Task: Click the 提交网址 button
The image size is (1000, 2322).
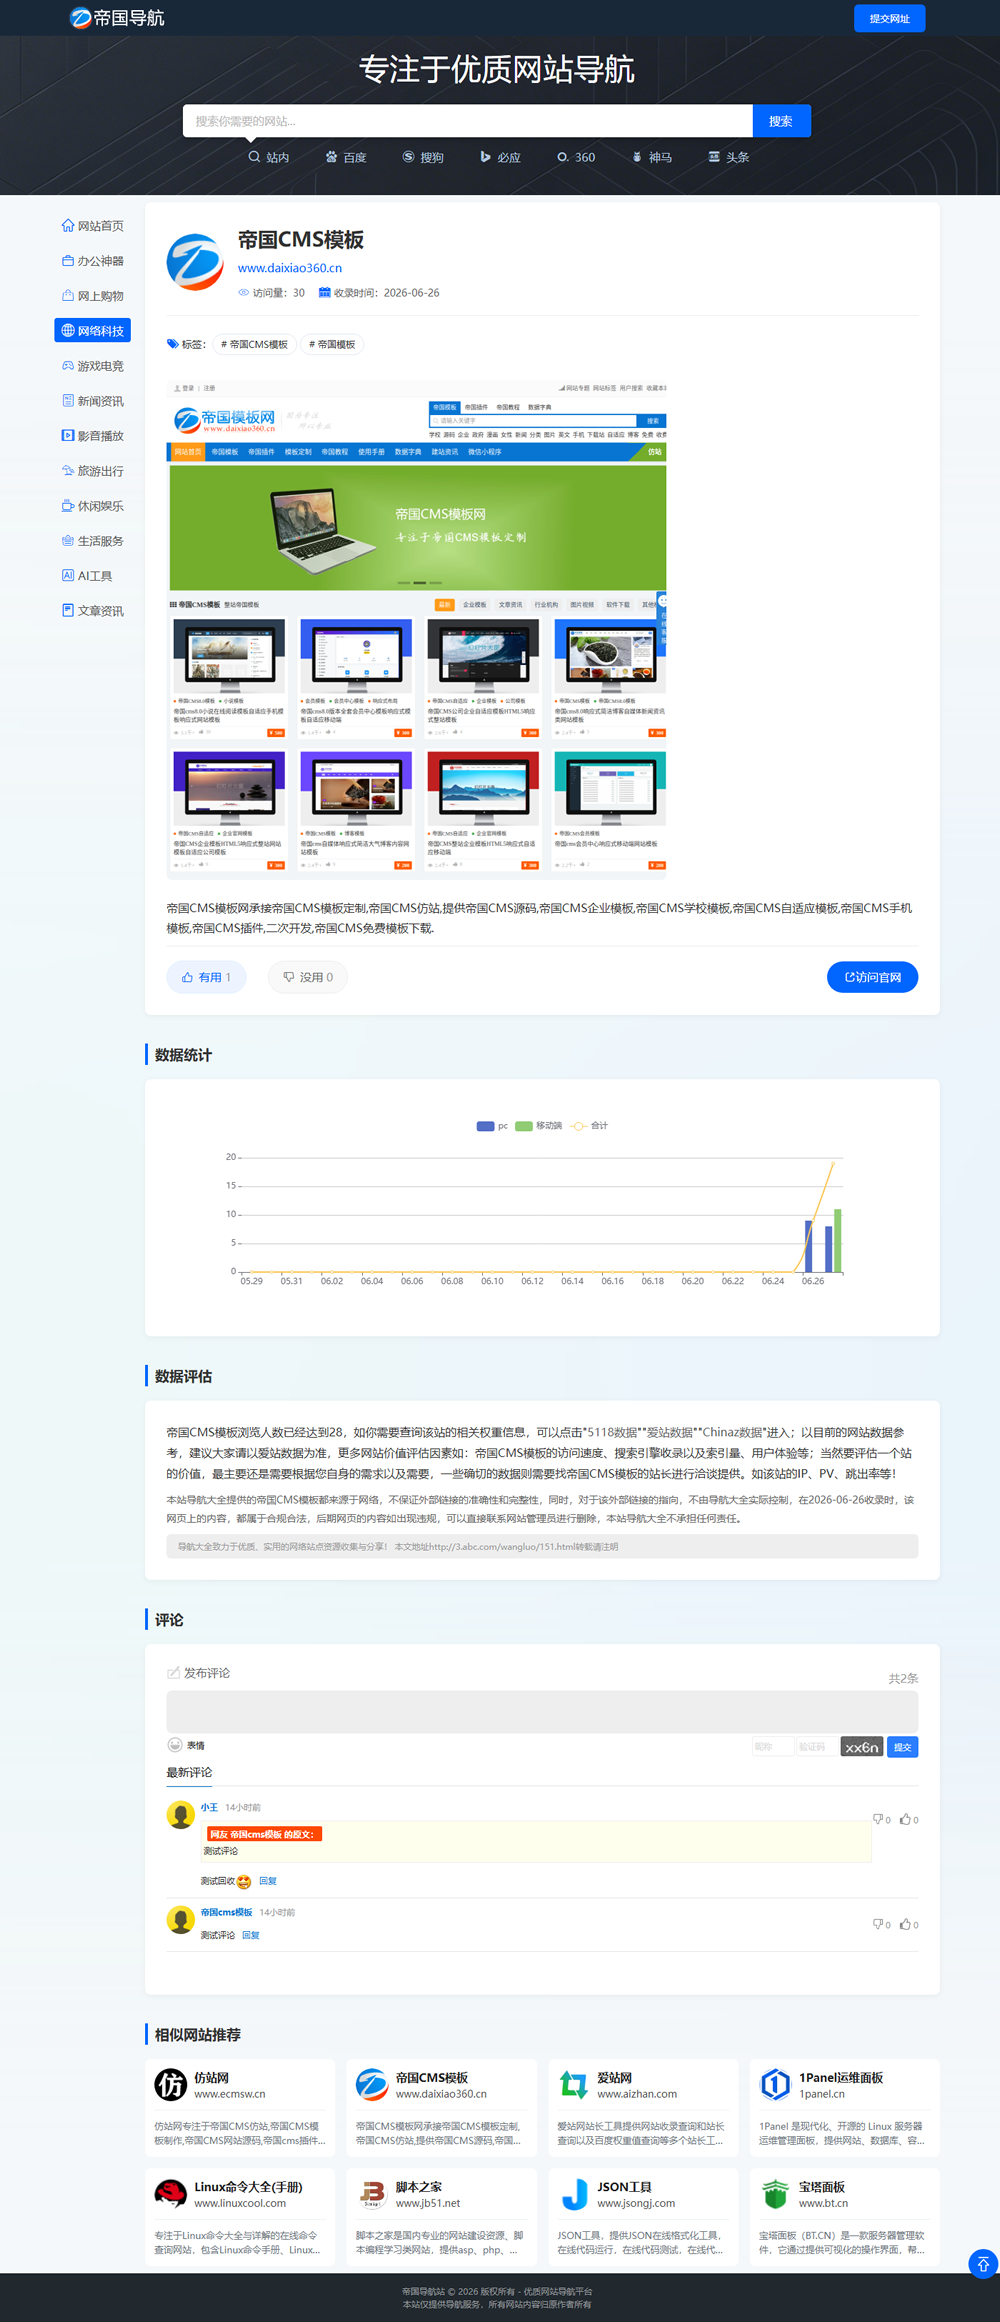Action: [889, 18]
